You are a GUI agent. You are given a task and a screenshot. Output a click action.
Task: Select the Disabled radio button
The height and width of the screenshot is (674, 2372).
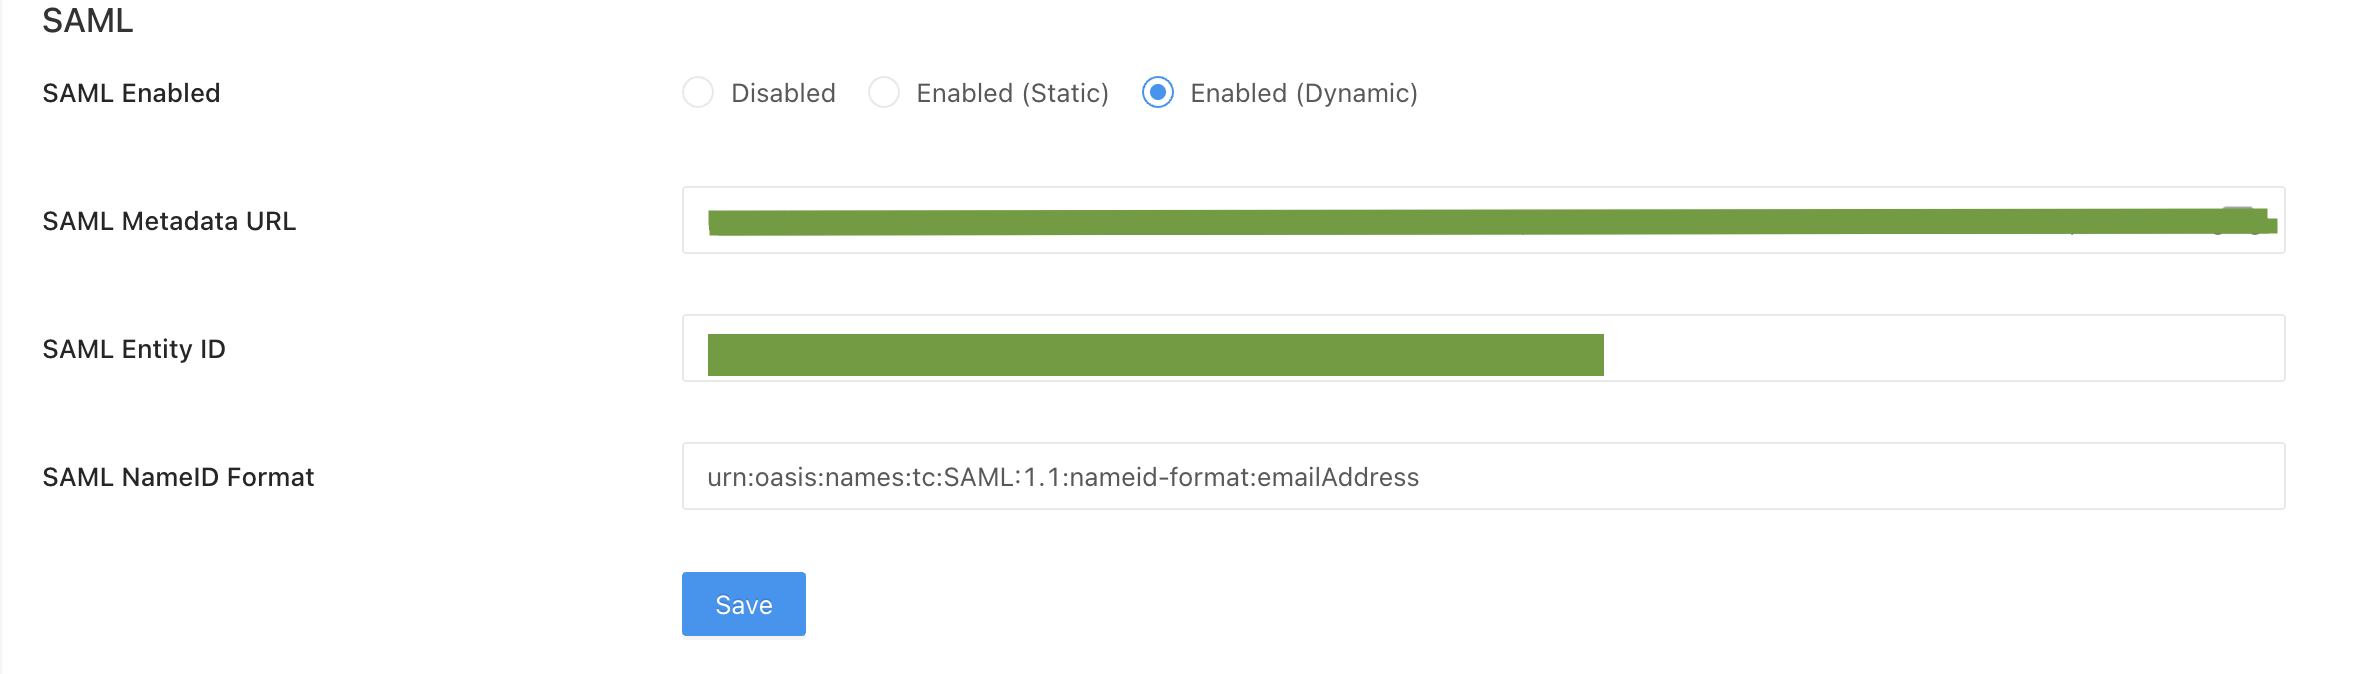pyautogui.click(x=697, y=93)
